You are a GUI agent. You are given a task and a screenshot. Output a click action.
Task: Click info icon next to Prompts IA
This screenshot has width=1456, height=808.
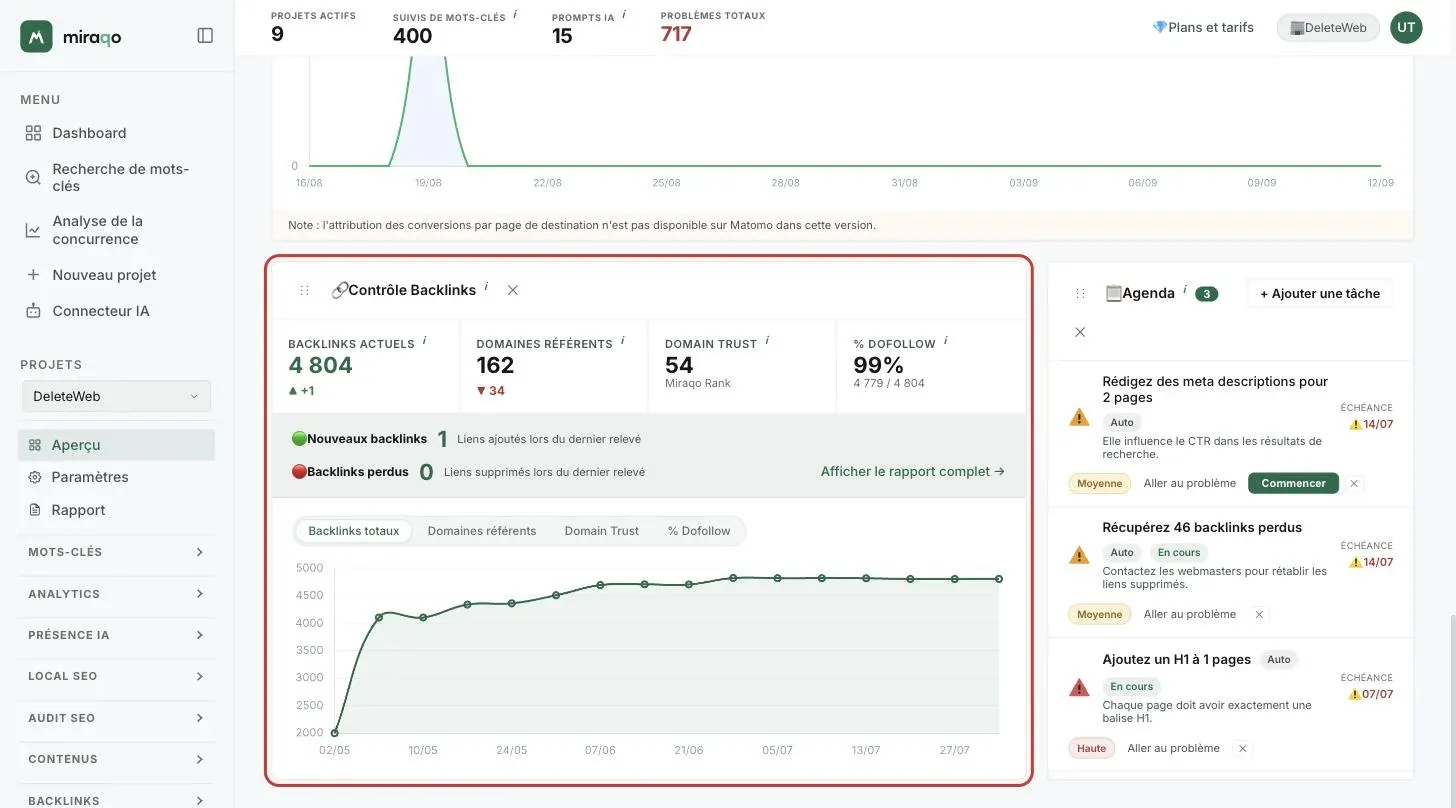pyautogui.click(x=624, y=14)
